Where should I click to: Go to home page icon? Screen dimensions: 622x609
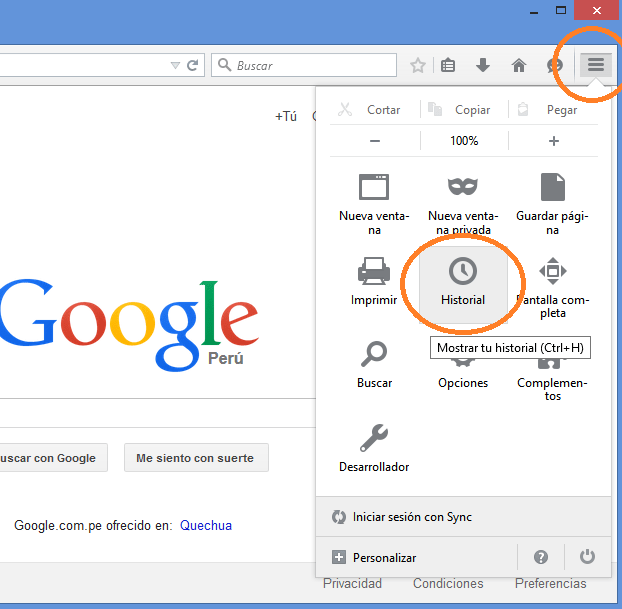point(518,65)
